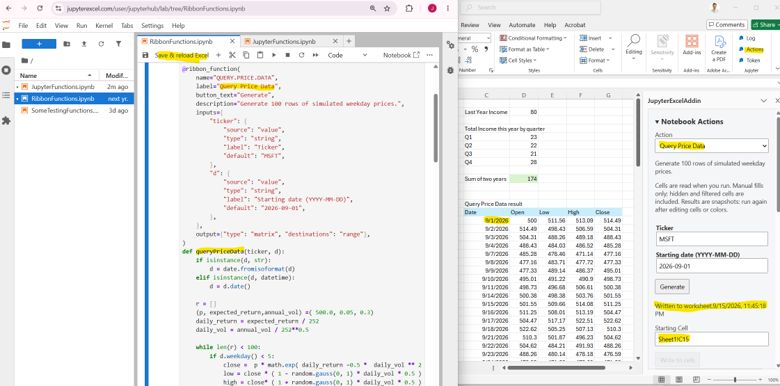Click the blue new launcher plus button
Viewport: 780px width, 386px height.
click(x=39, y=44)
